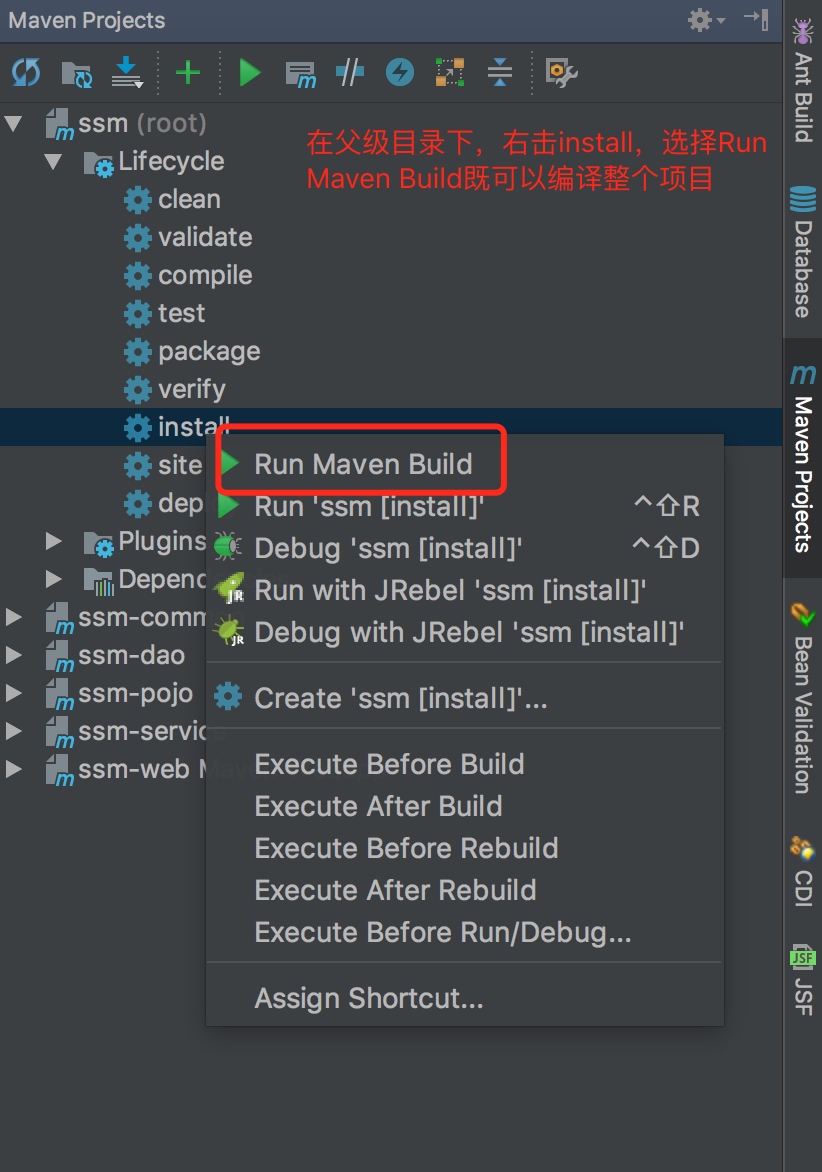Collapse the Lifecycle node

tap(53, 161)
